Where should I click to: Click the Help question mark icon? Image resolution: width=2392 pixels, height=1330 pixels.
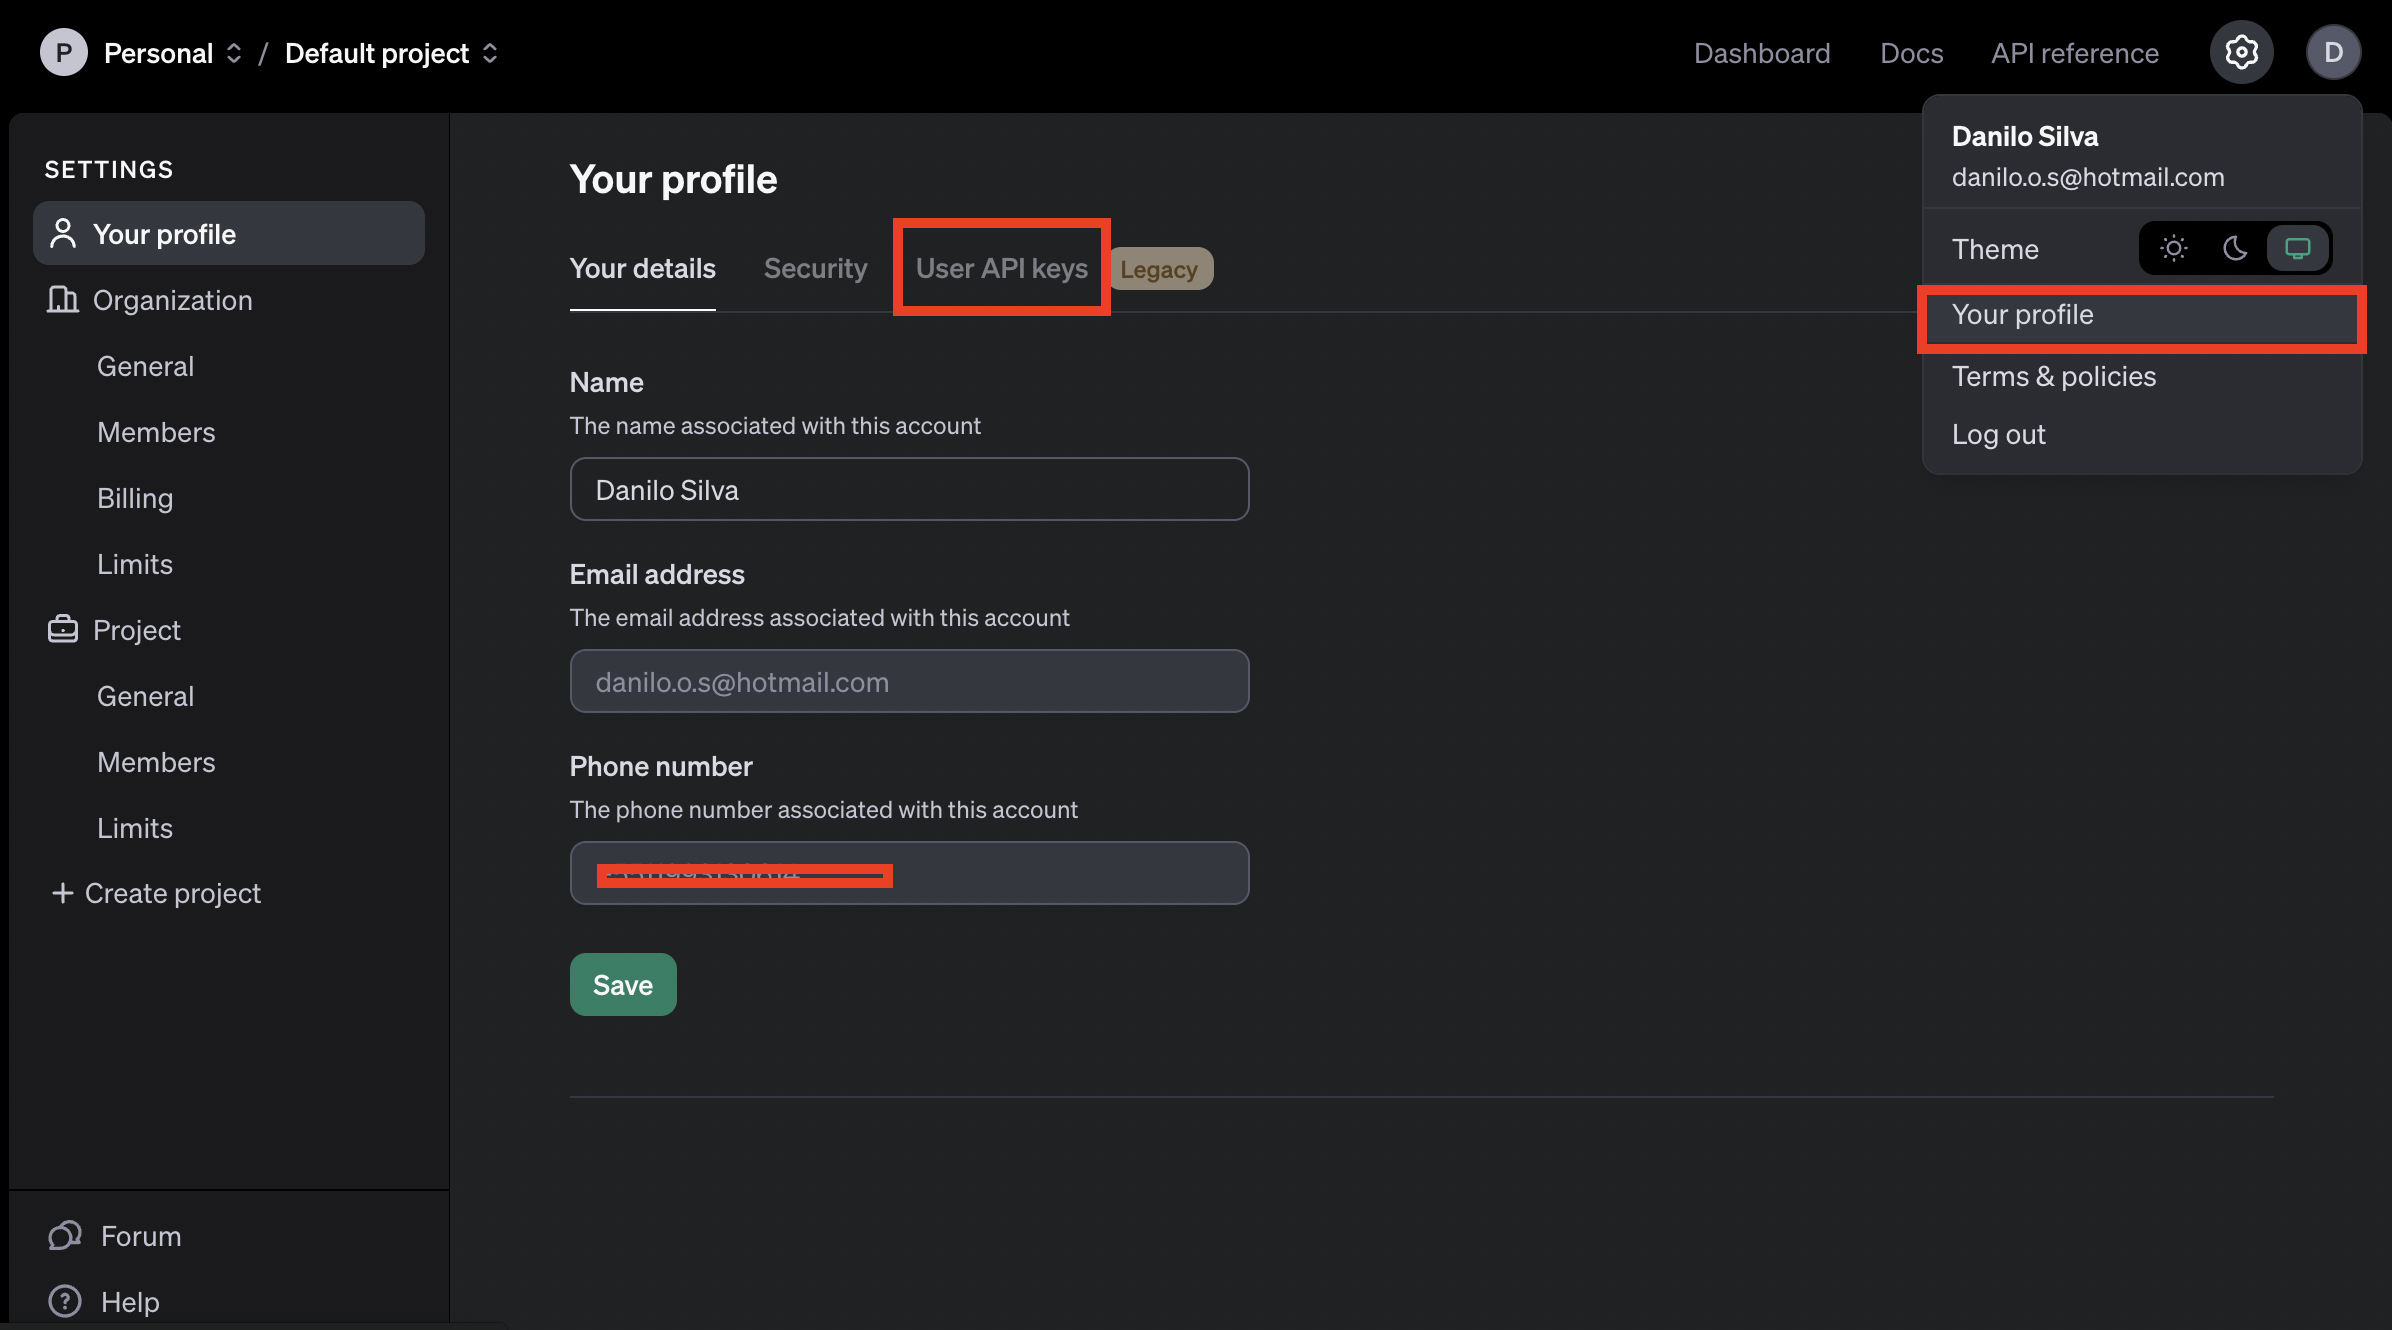(65, 1301)
